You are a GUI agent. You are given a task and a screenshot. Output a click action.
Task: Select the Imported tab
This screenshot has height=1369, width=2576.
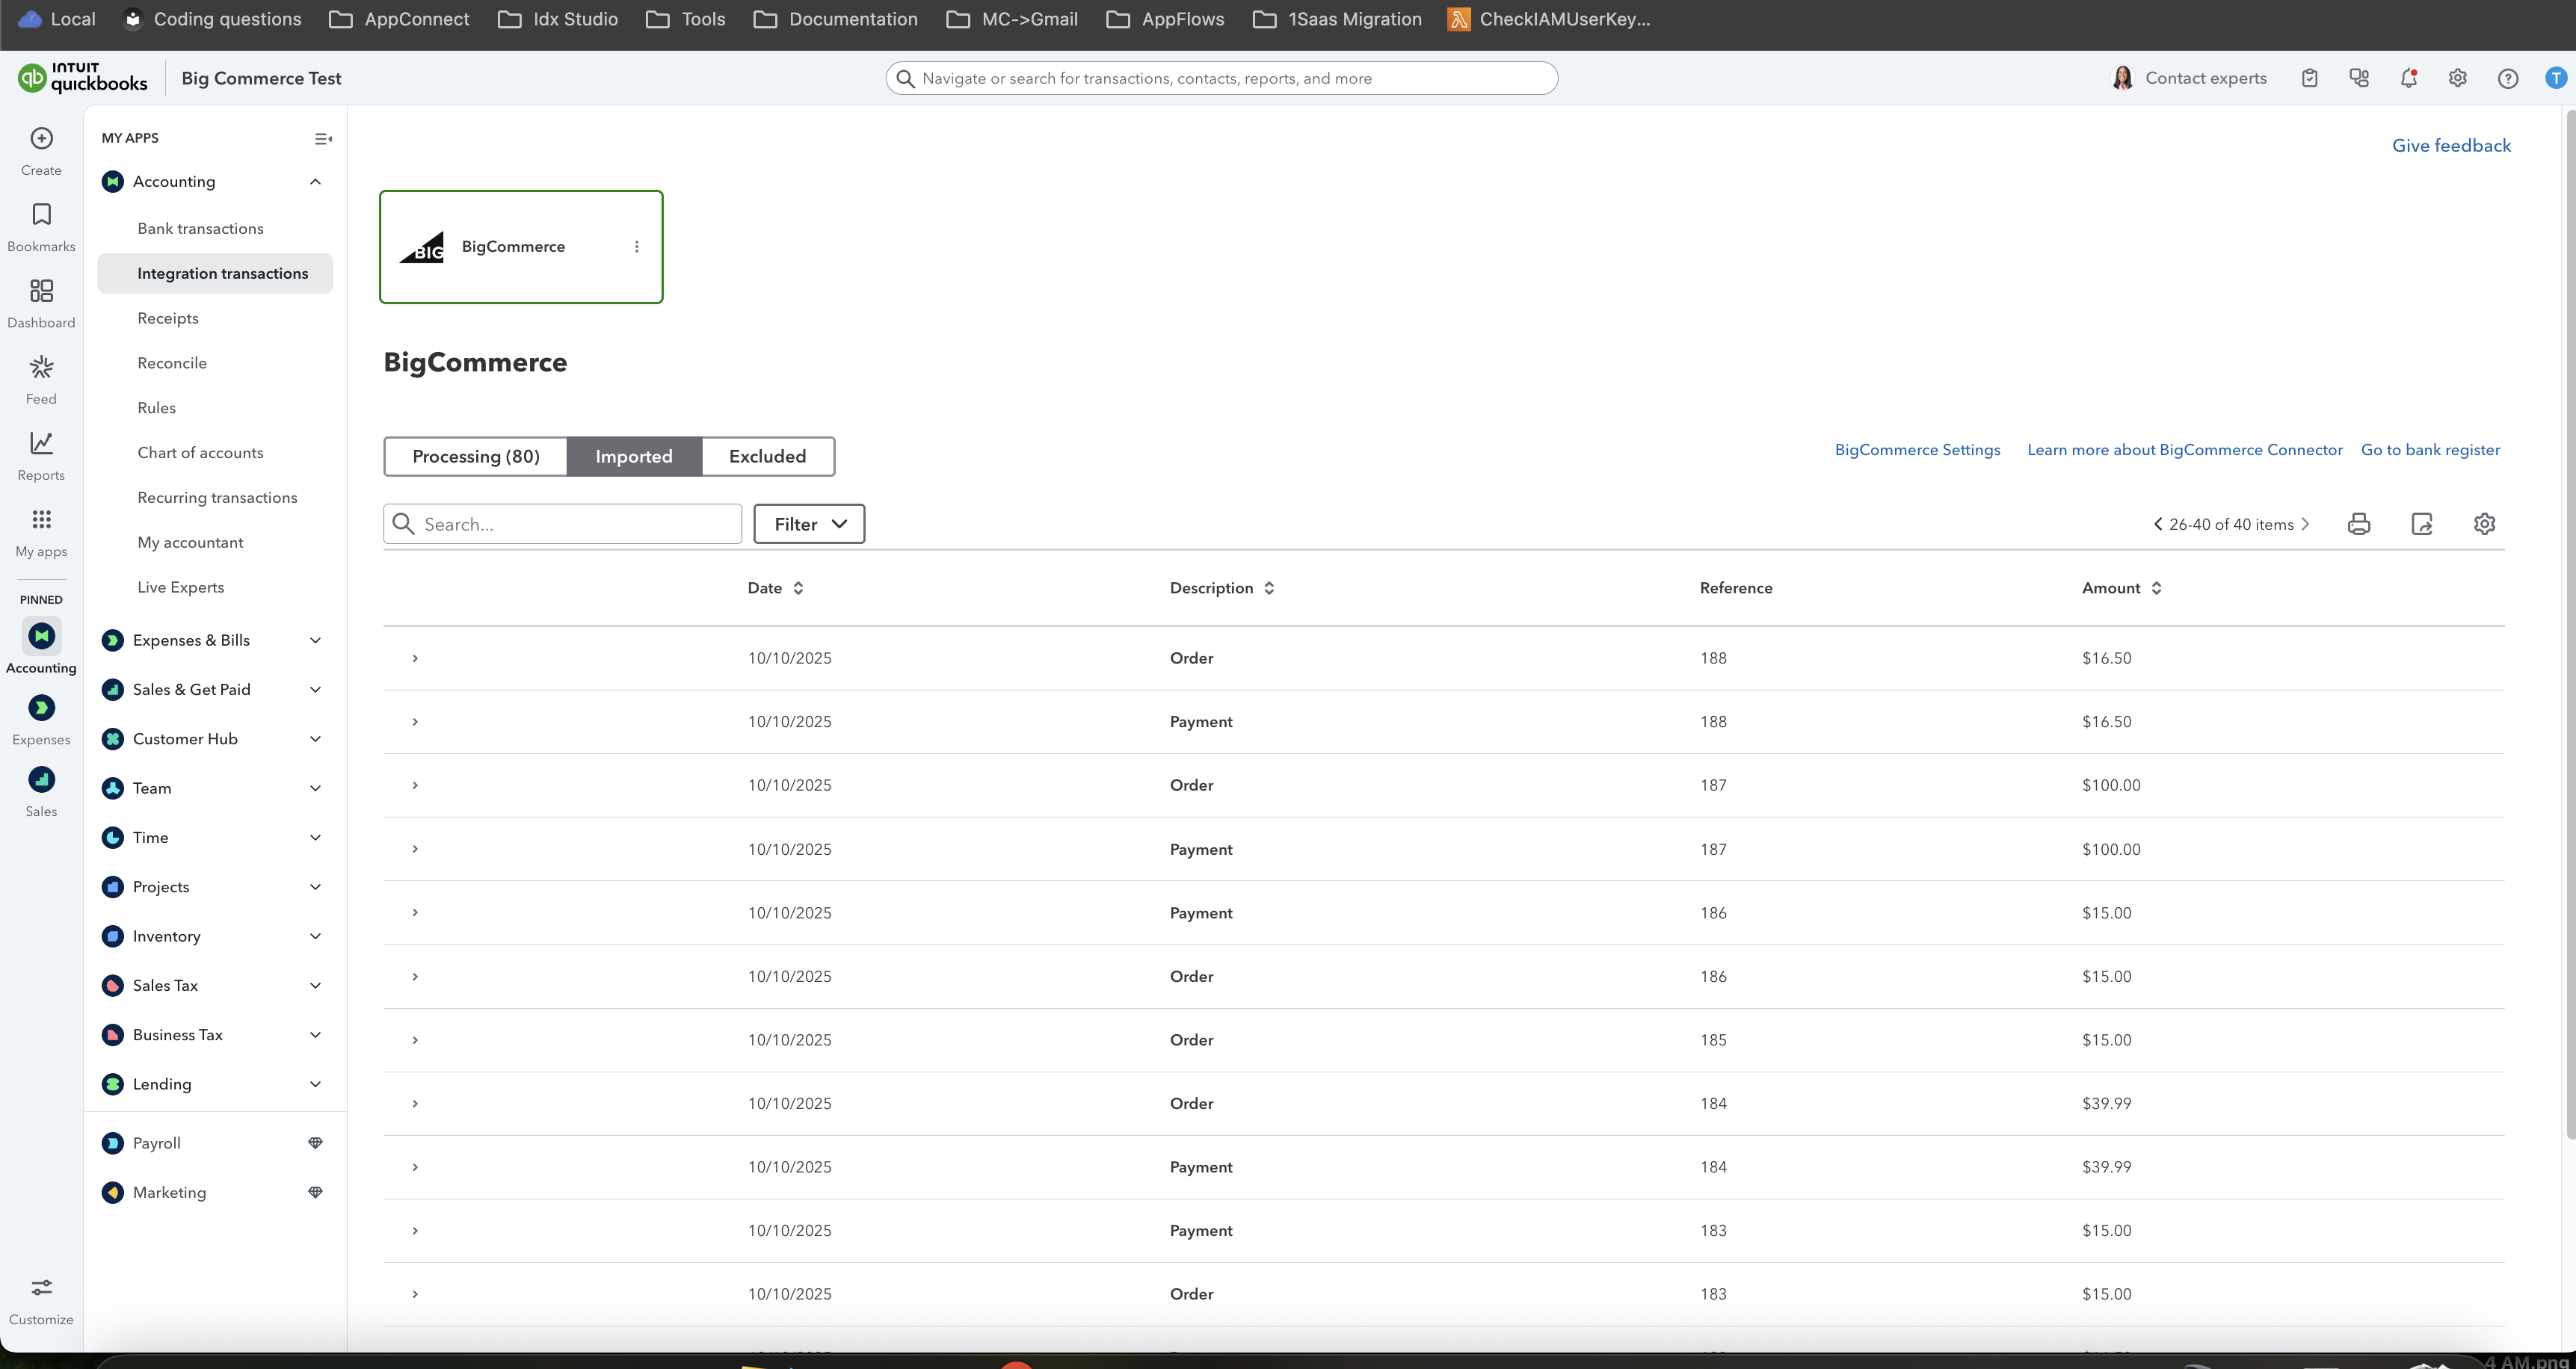tap(634, 457)
